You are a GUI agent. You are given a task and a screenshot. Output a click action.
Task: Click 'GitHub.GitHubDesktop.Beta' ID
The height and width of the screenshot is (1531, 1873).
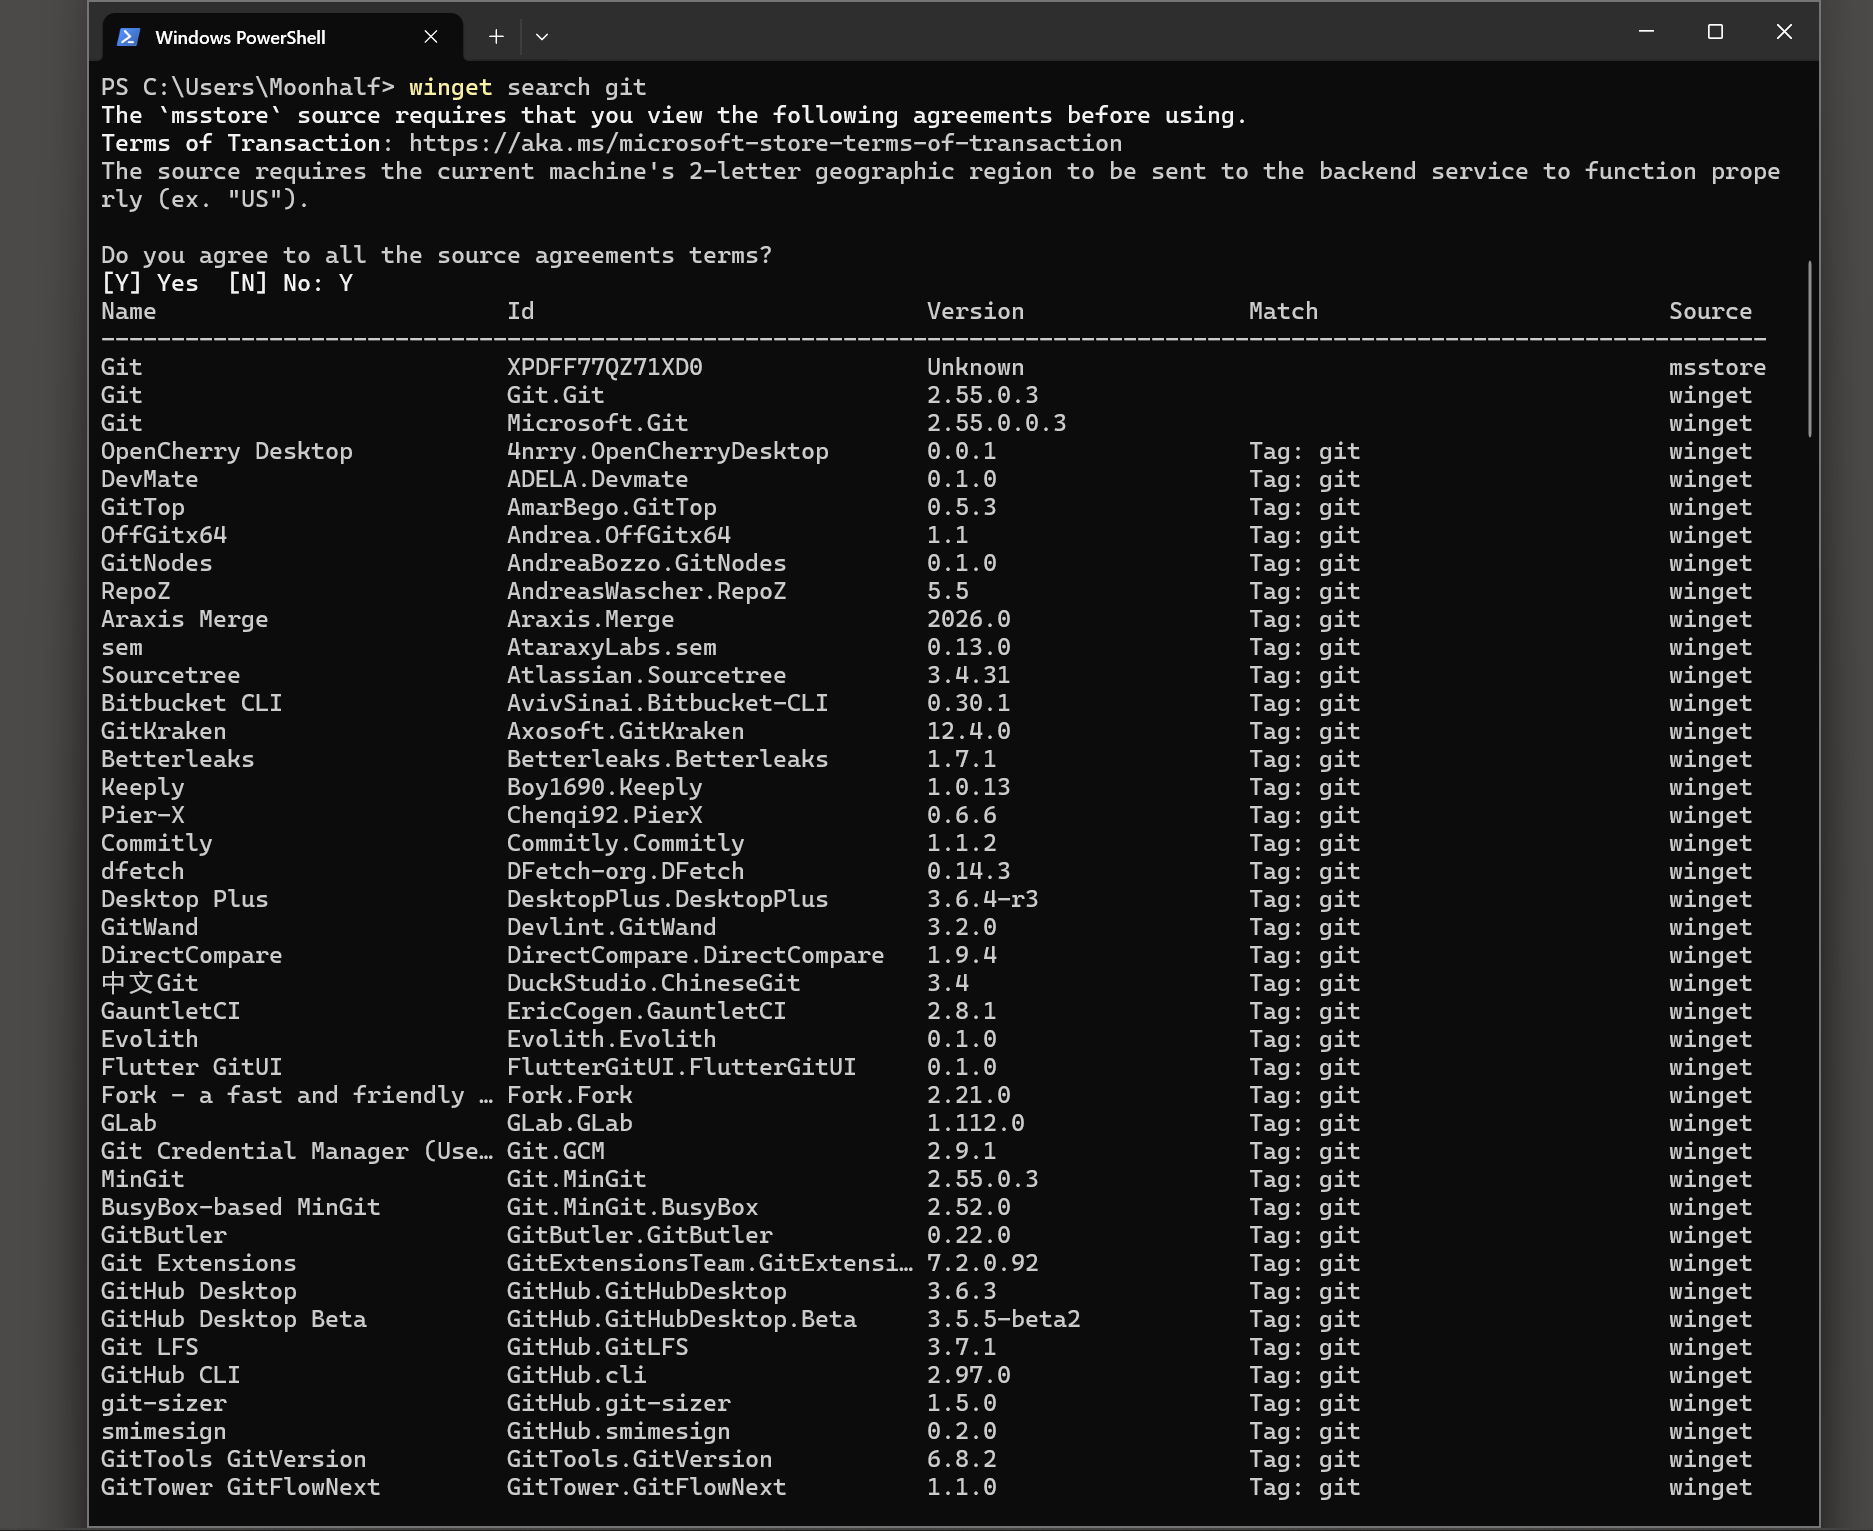[681, 1319]
